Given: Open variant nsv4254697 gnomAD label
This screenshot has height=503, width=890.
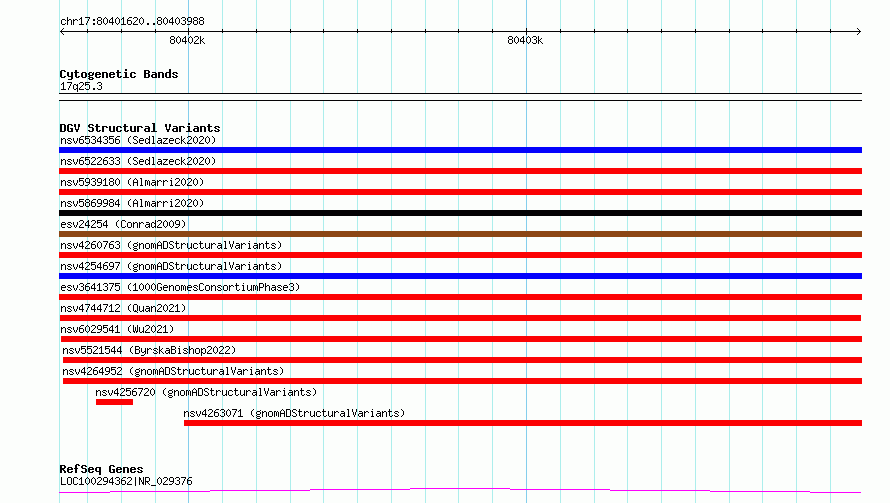Looking at the screenshot, I should pos(171,266).
